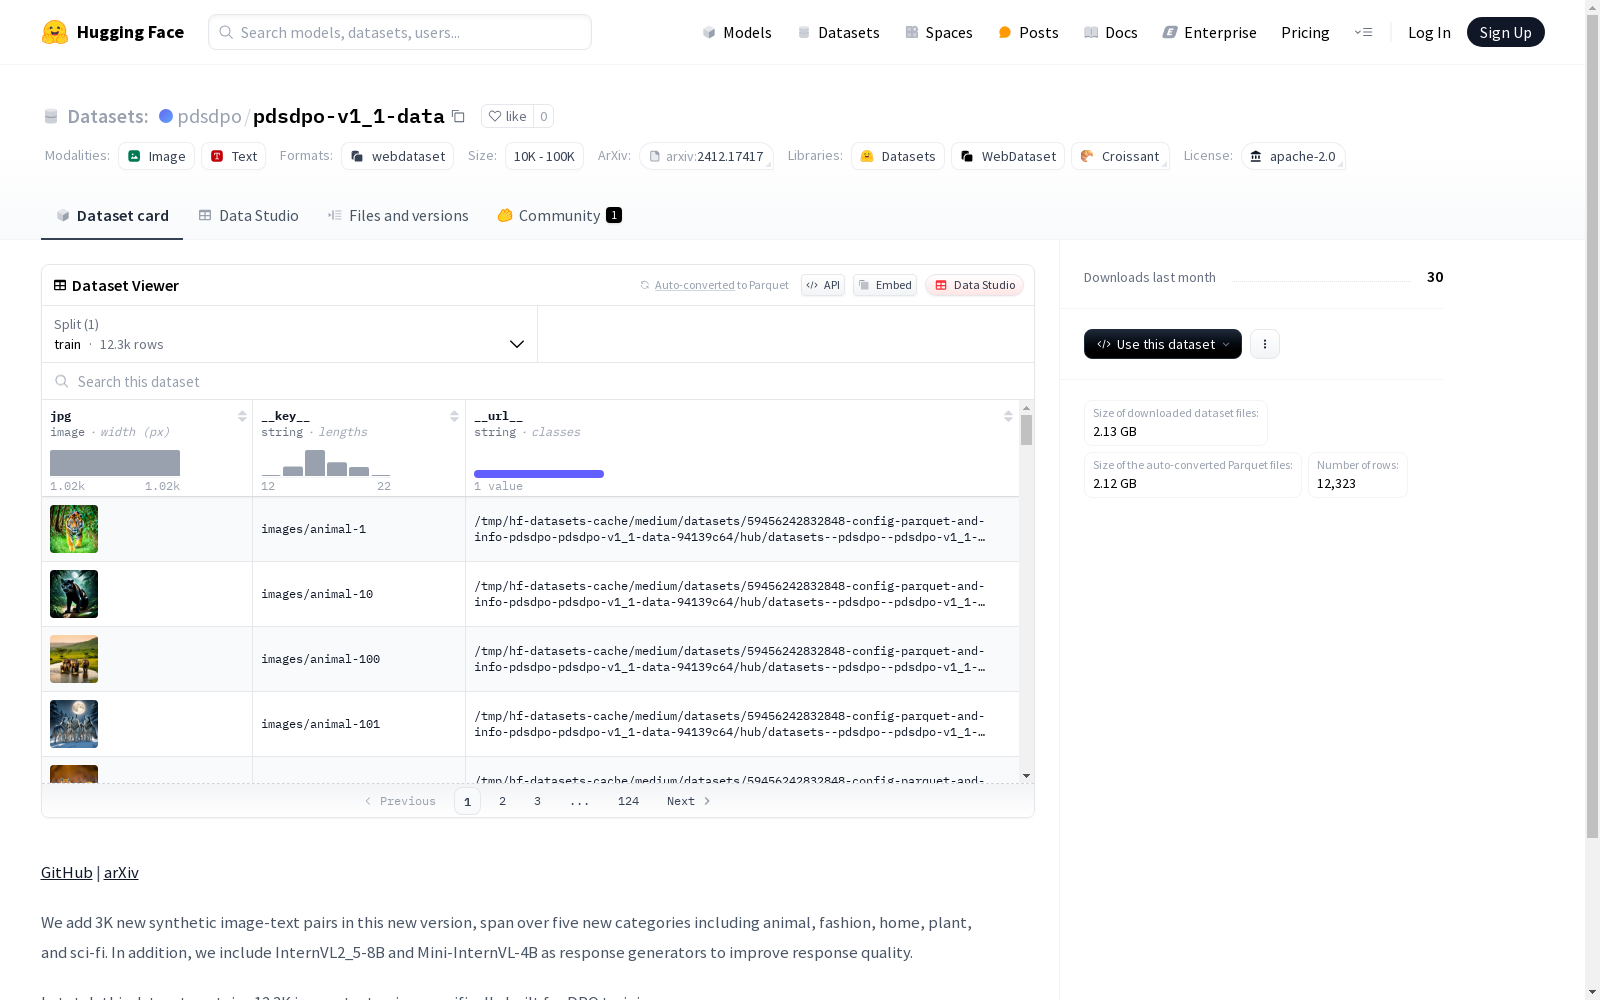Open Docs in the top navigation
Viewport: 1600px width, 1000px height.
tap(1111, 32)
